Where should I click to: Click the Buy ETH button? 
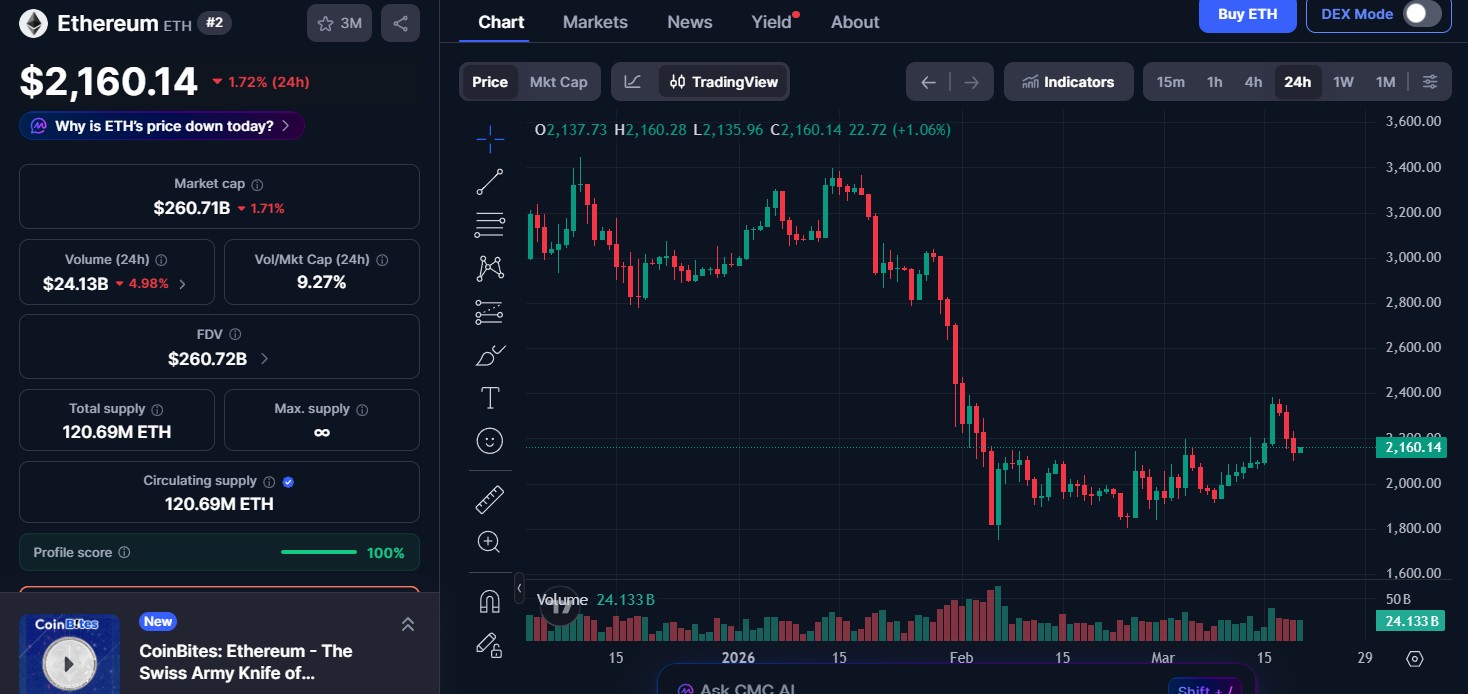[x=1247, y=14]
